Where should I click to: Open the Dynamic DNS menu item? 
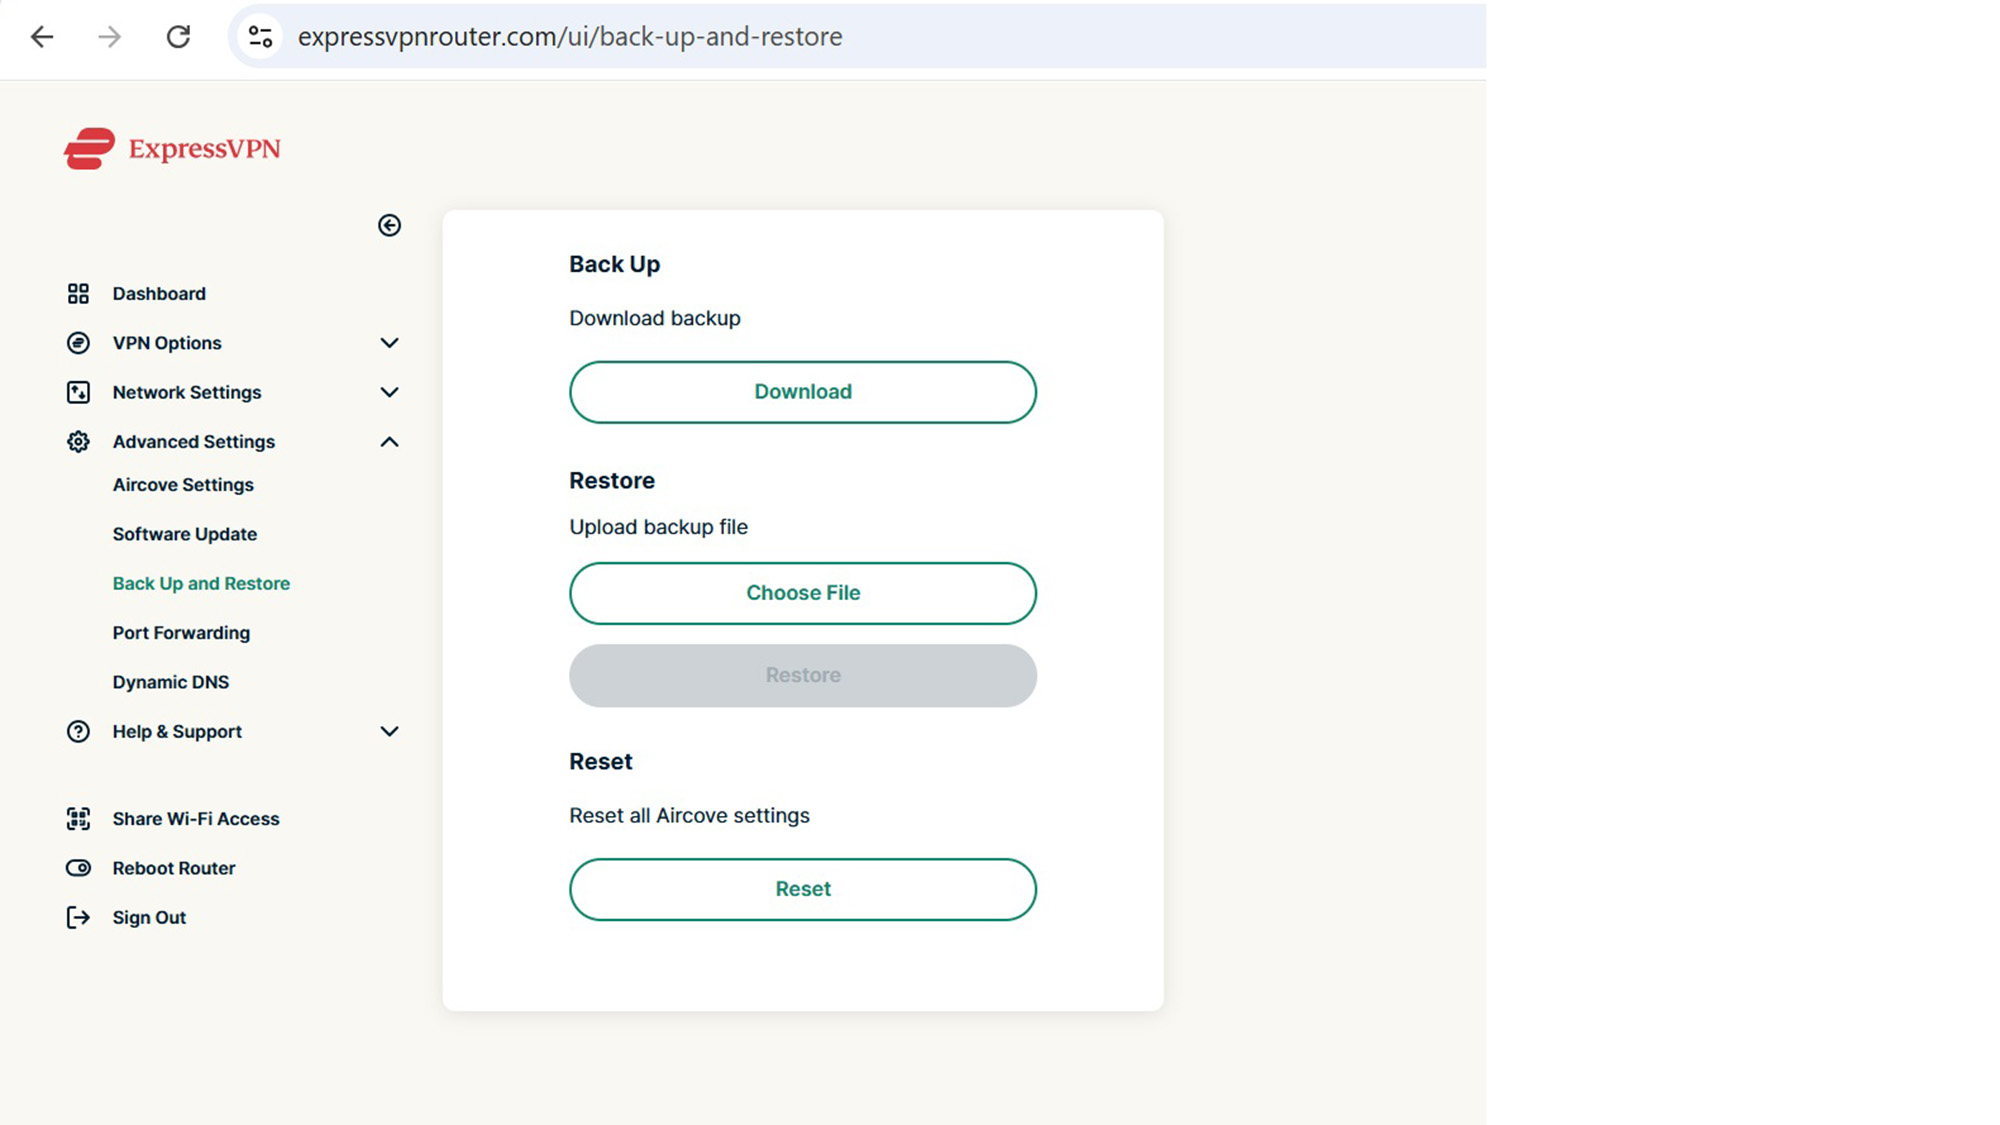[171, 682]
